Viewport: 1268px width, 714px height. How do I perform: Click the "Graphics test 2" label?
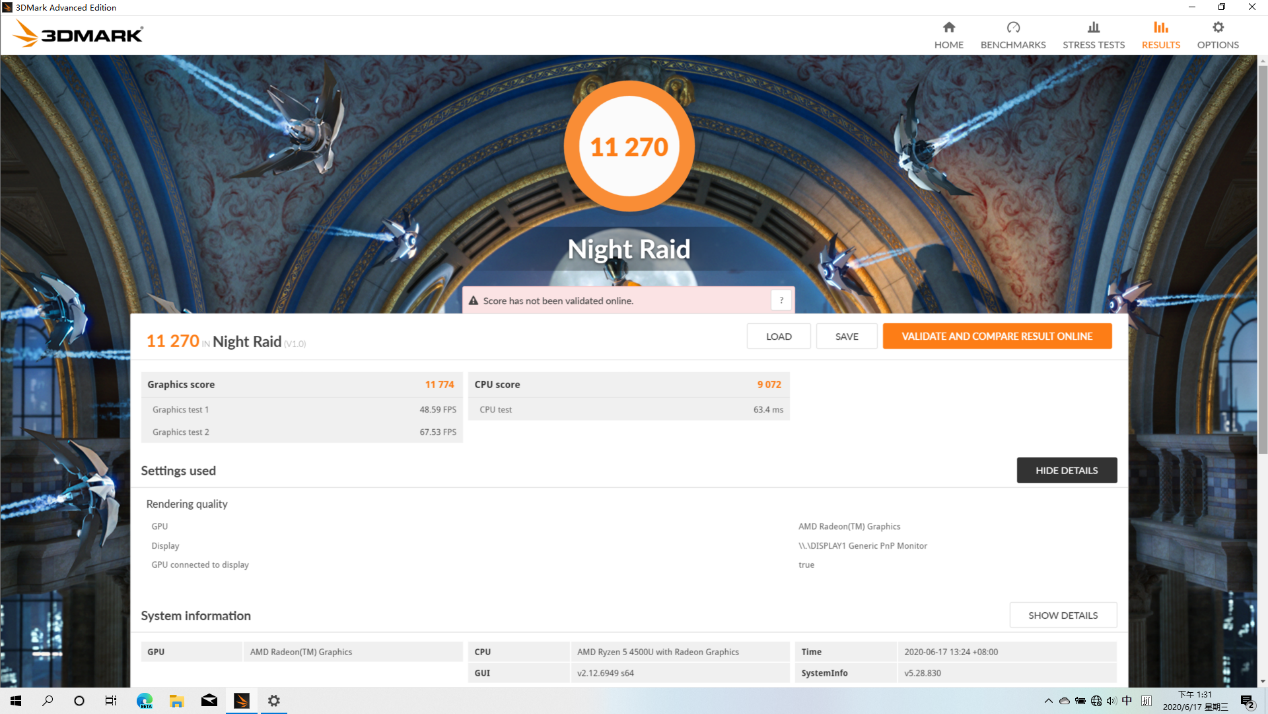click(181, 432)
